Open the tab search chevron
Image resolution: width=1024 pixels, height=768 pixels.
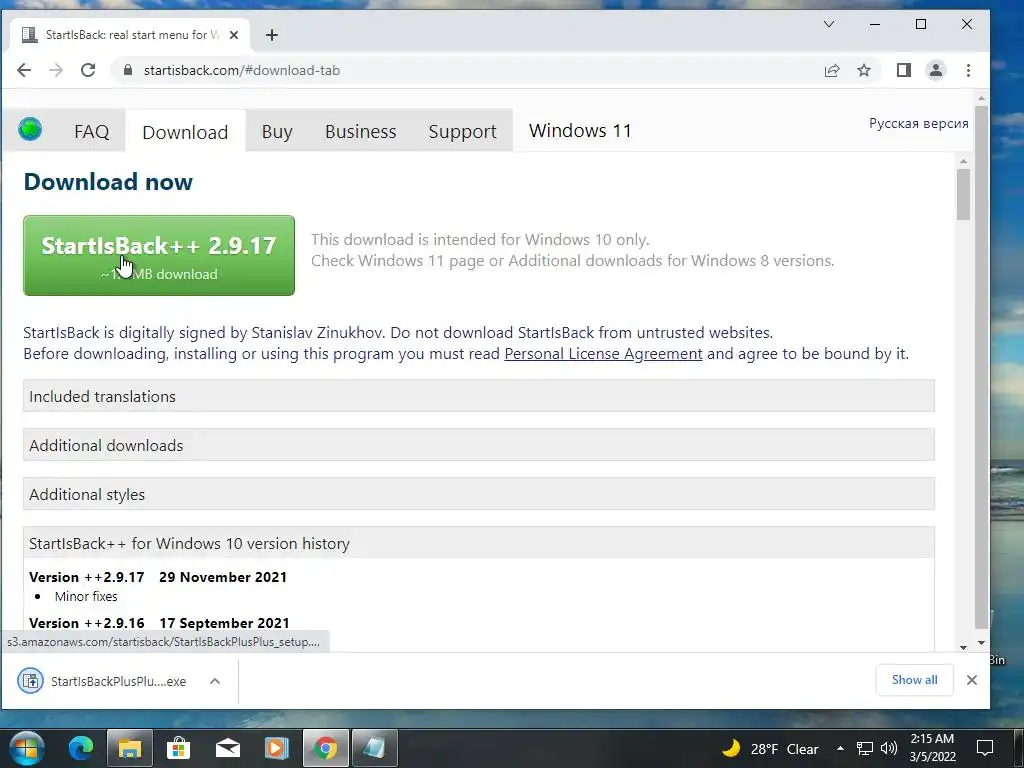[829, 24]
